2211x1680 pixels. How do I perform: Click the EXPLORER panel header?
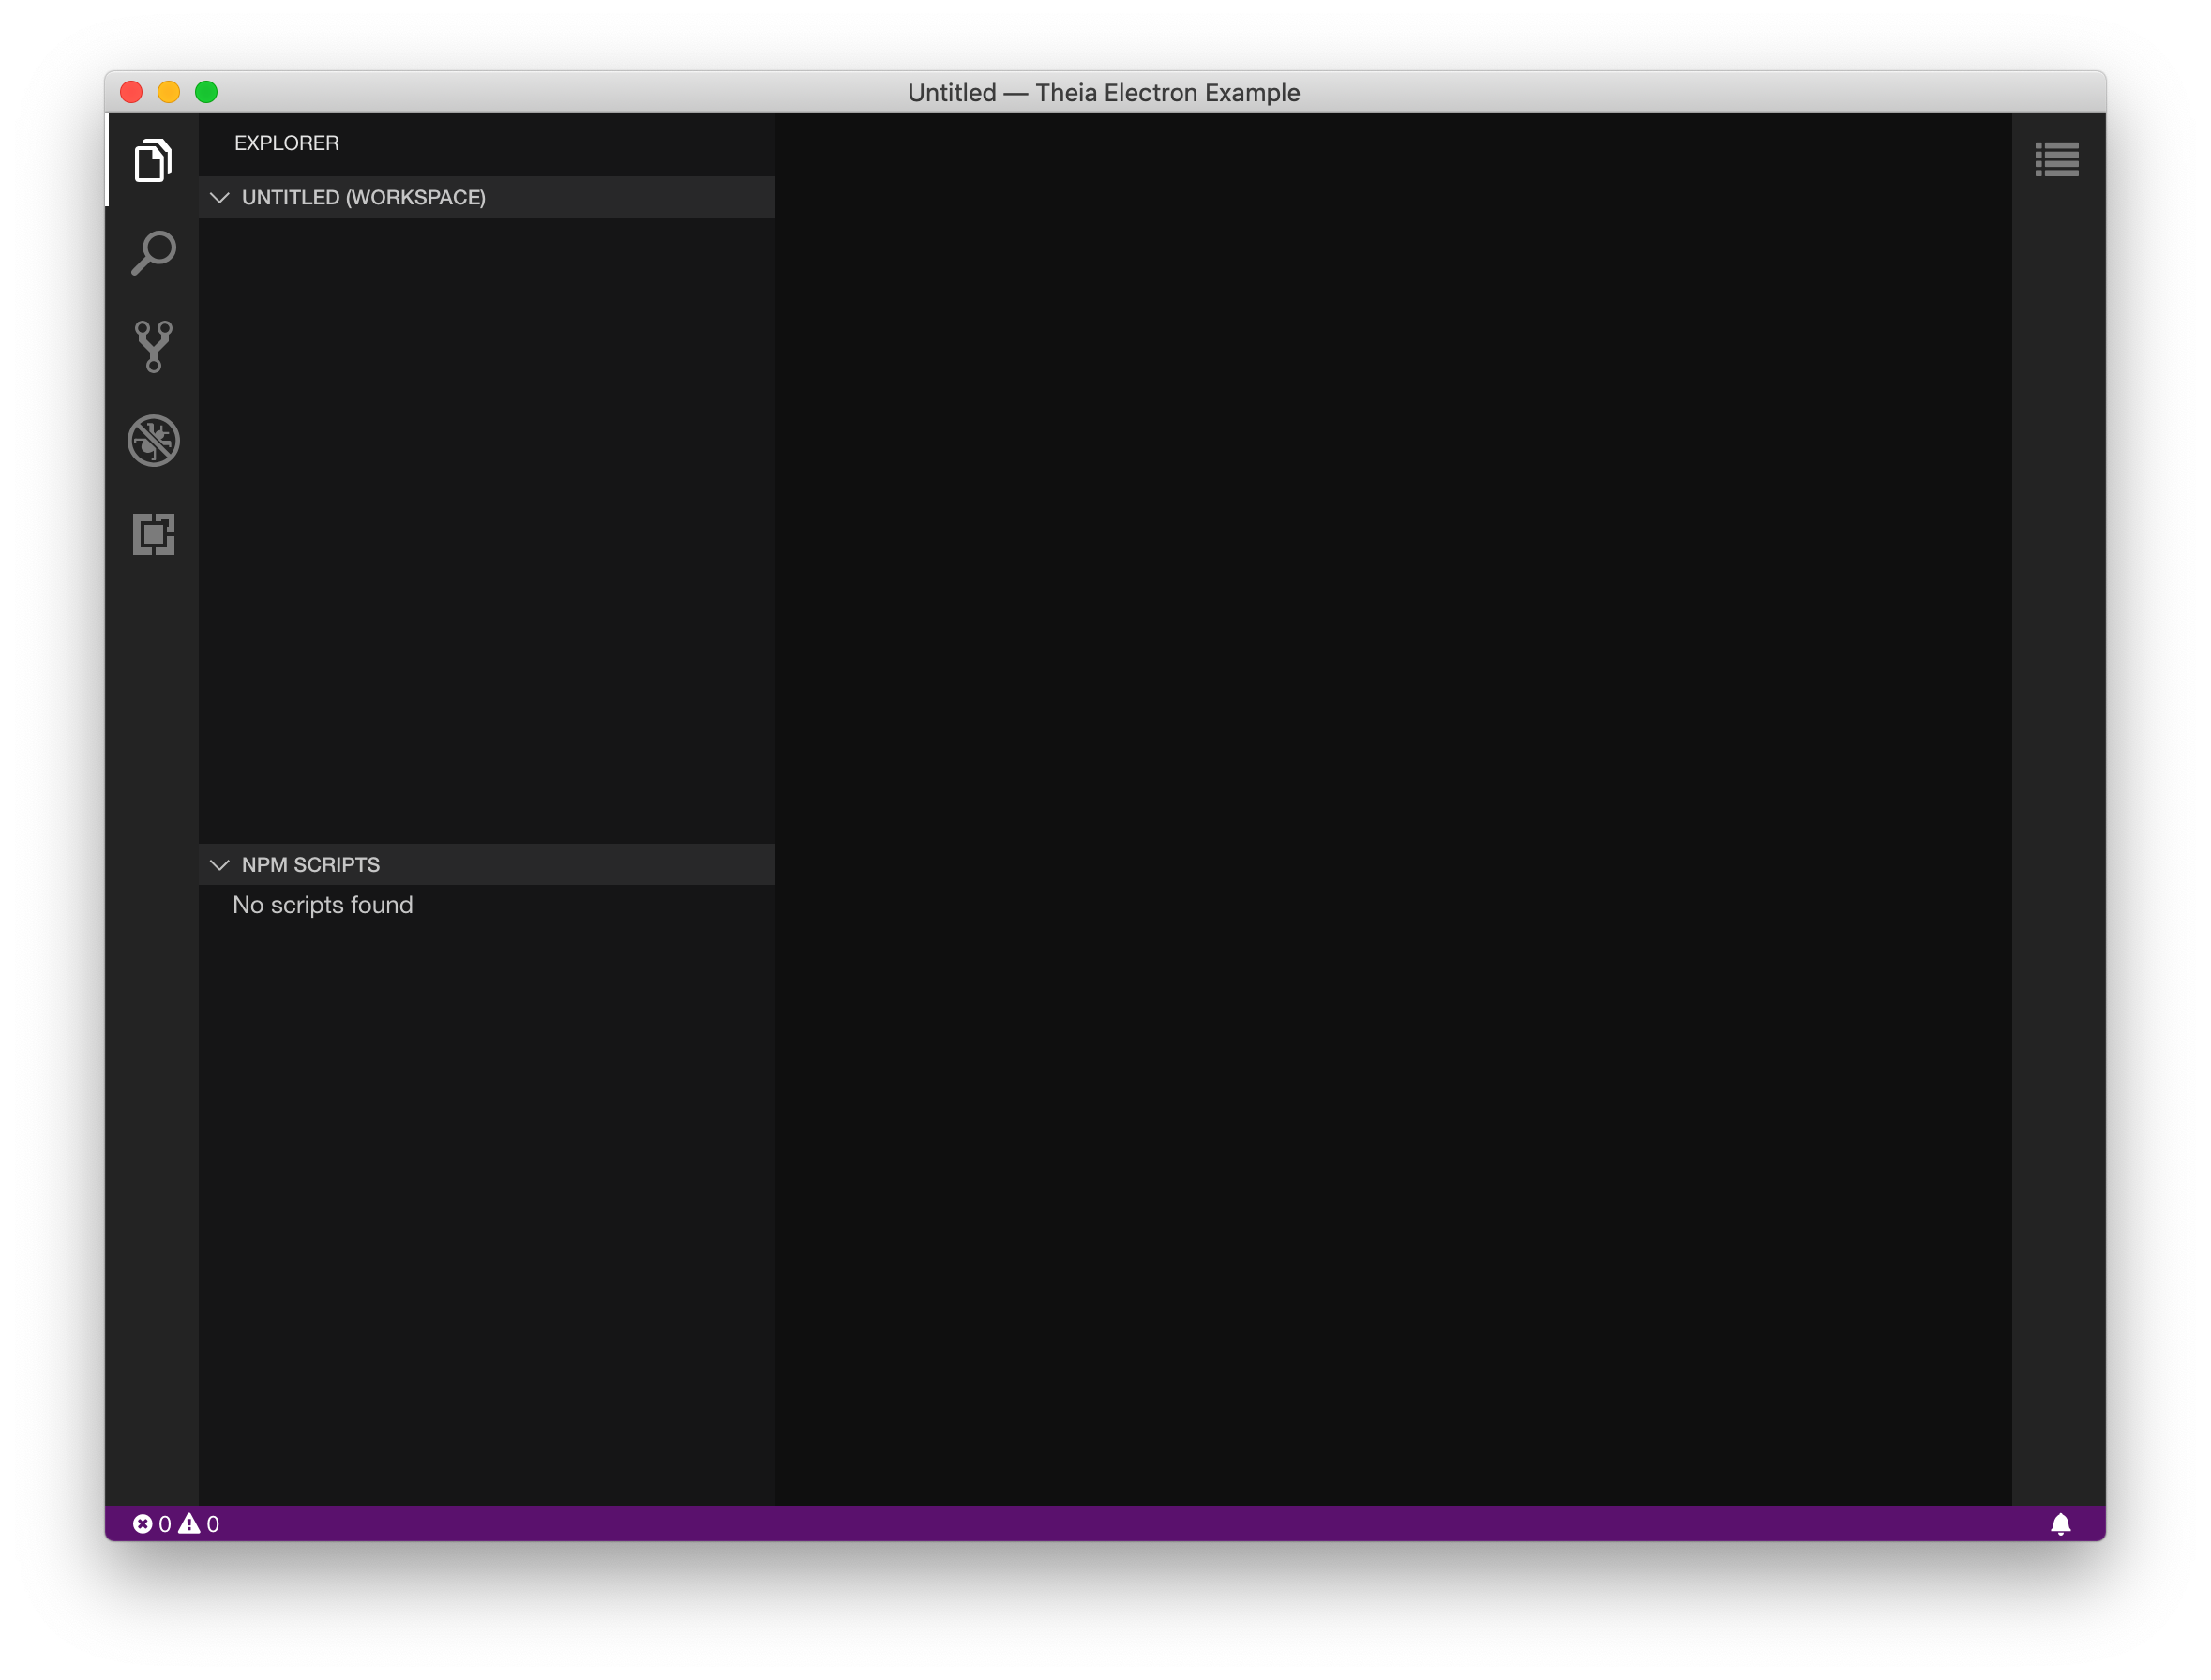(x=287, y=142)
